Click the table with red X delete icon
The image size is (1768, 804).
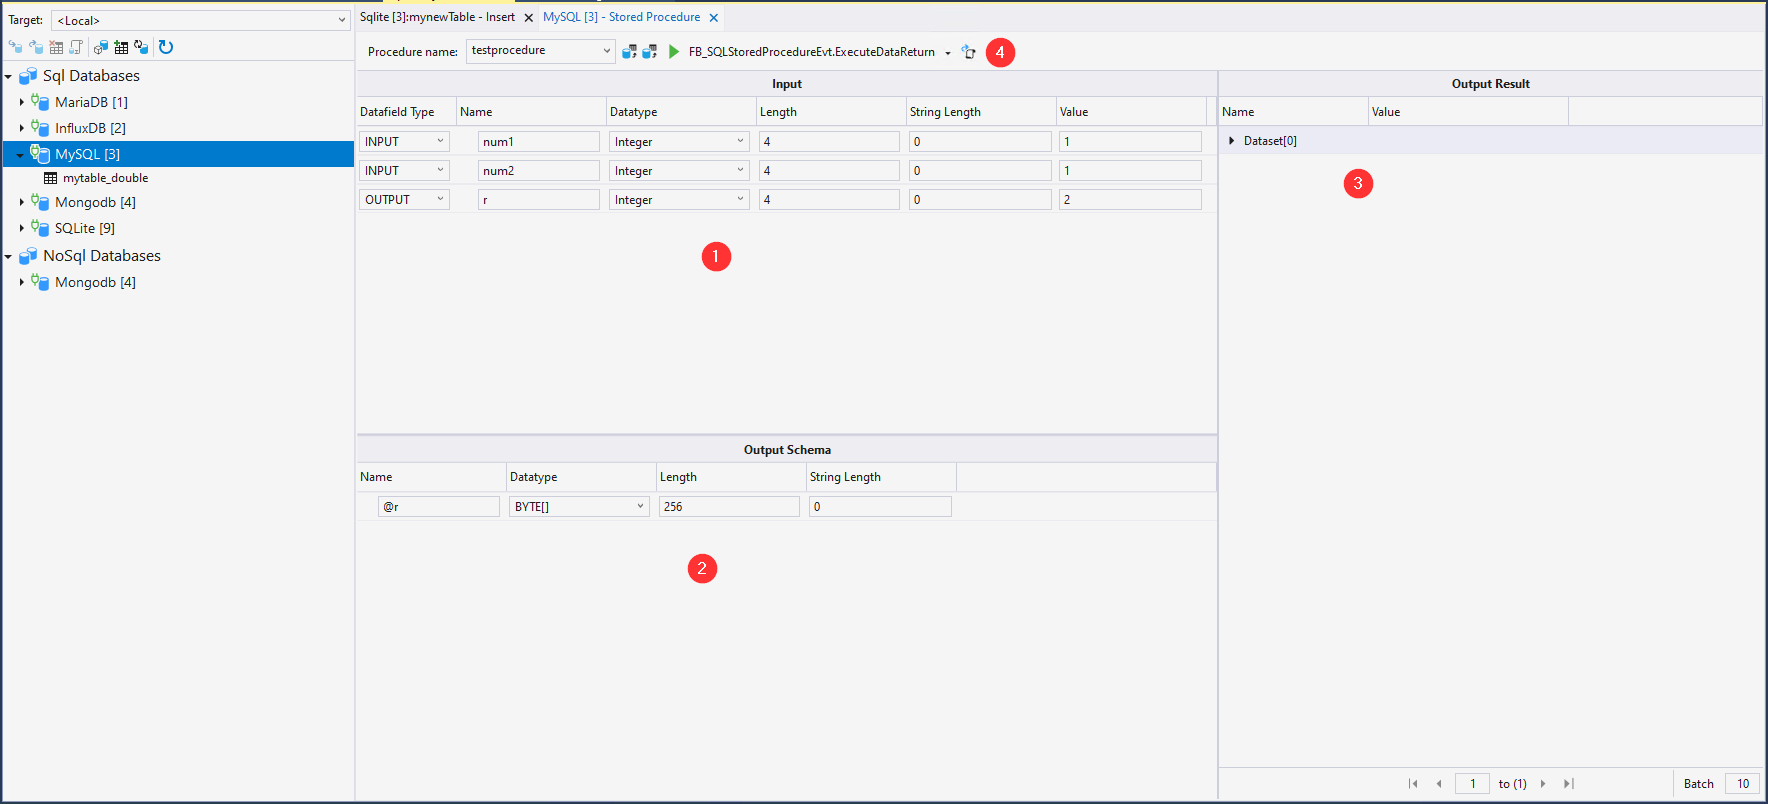(56, 47)
